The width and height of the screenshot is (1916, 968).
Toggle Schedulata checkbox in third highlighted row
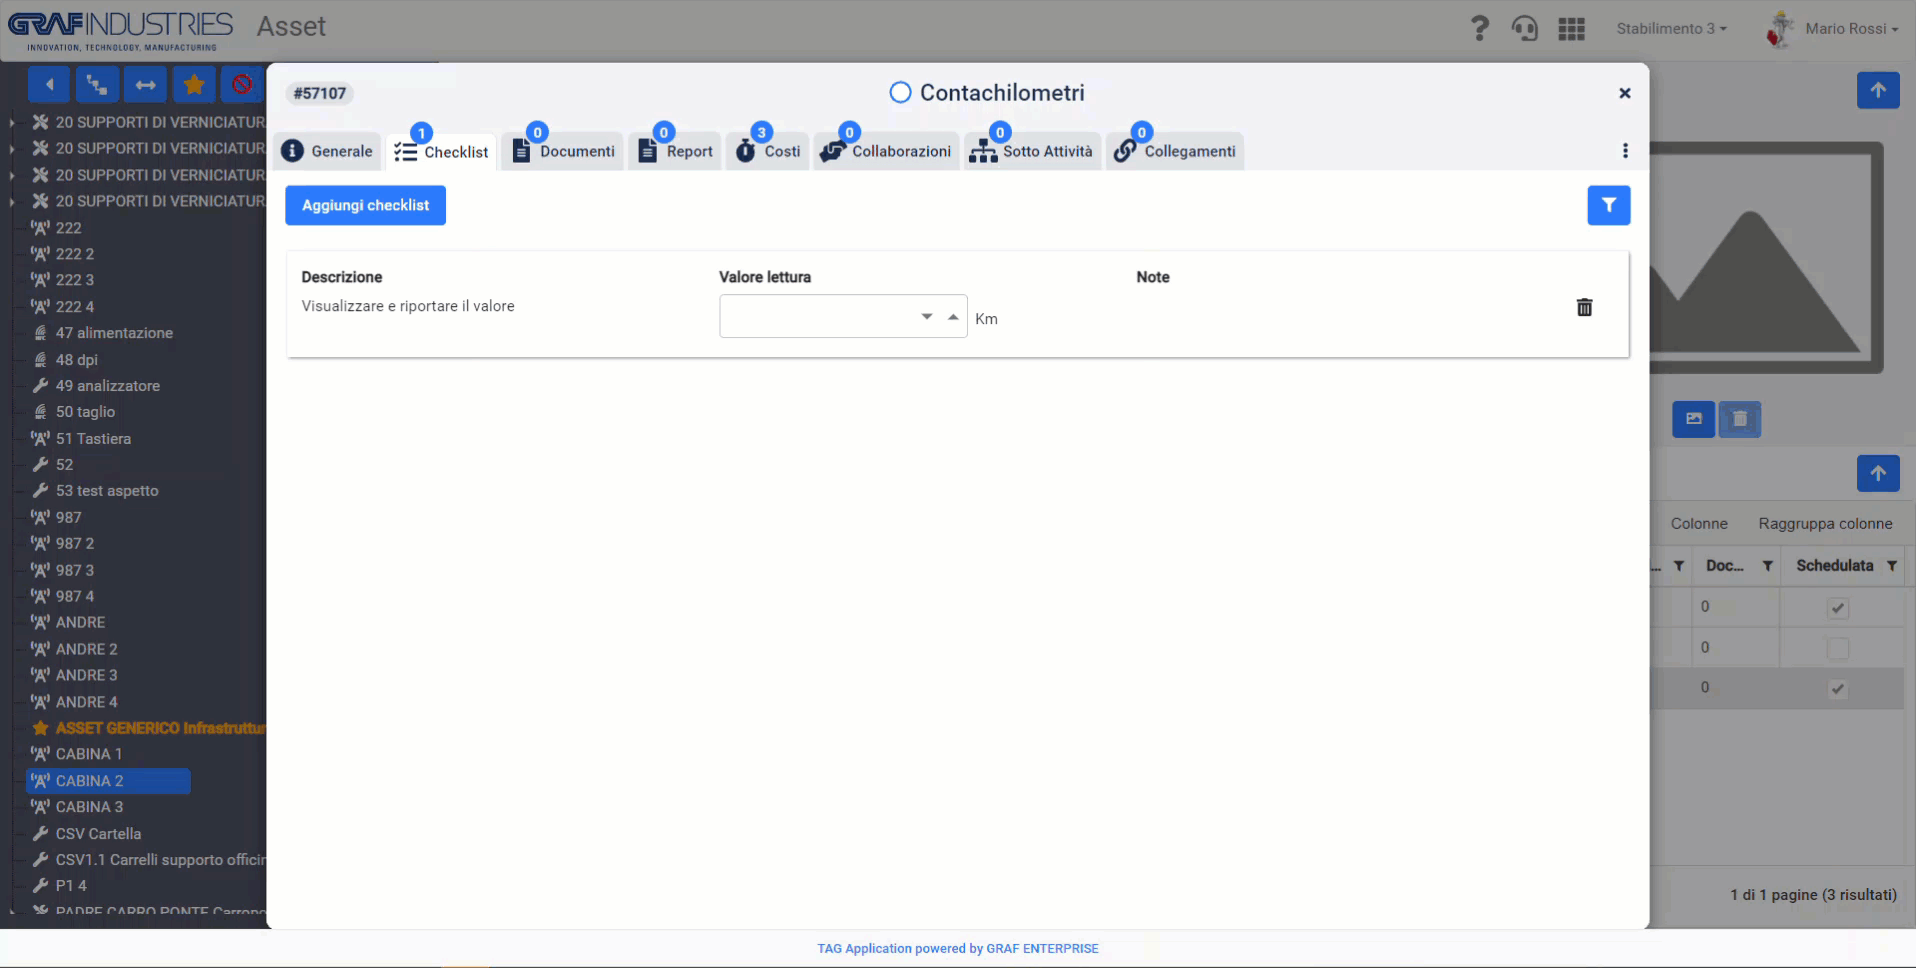[1837, 688]
